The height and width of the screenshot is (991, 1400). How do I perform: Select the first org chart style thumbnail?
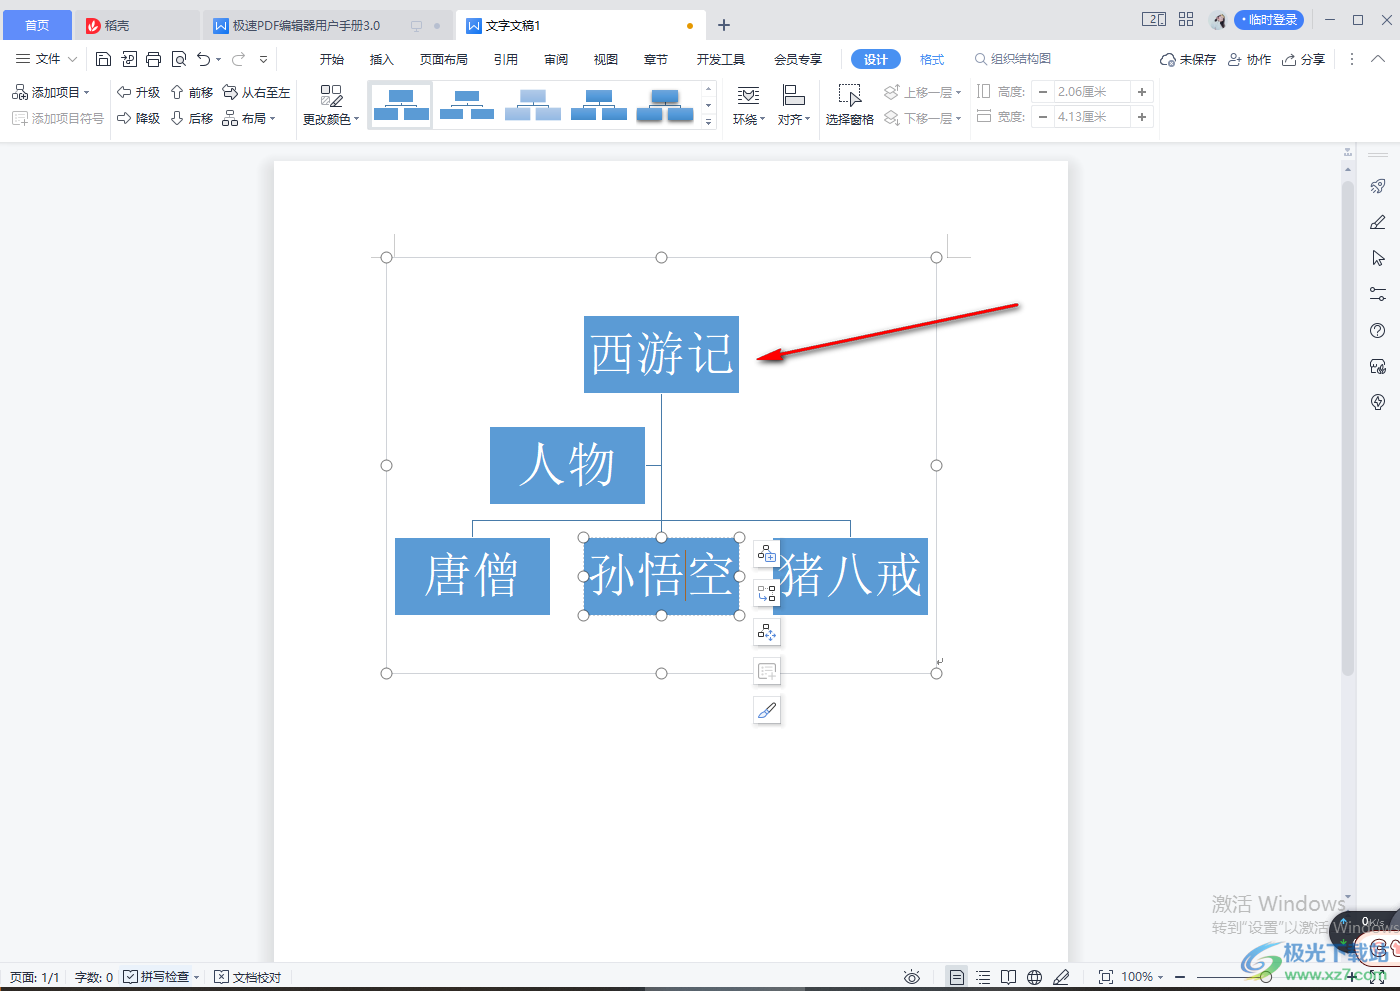click(x=401, y=105)
